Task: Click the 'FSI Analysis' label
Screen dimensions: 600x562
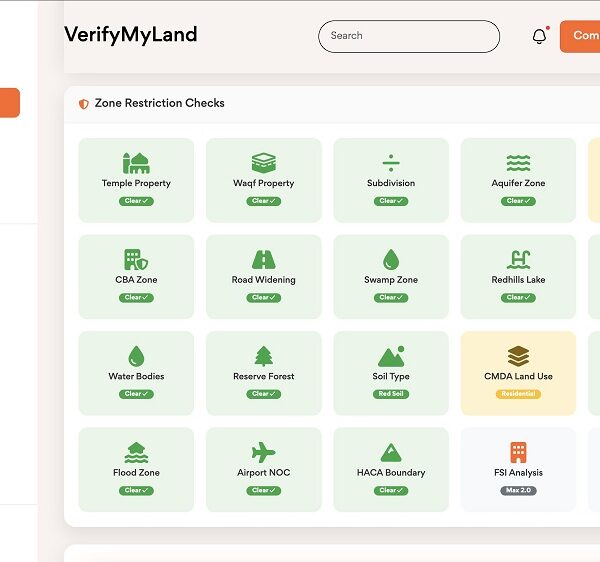Action: [518, 473]
